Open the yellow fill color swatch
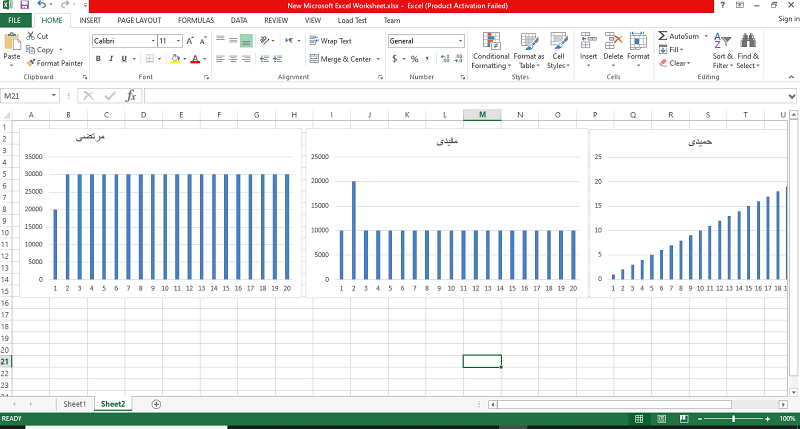800x429 pixels. [x=175, y=59]
